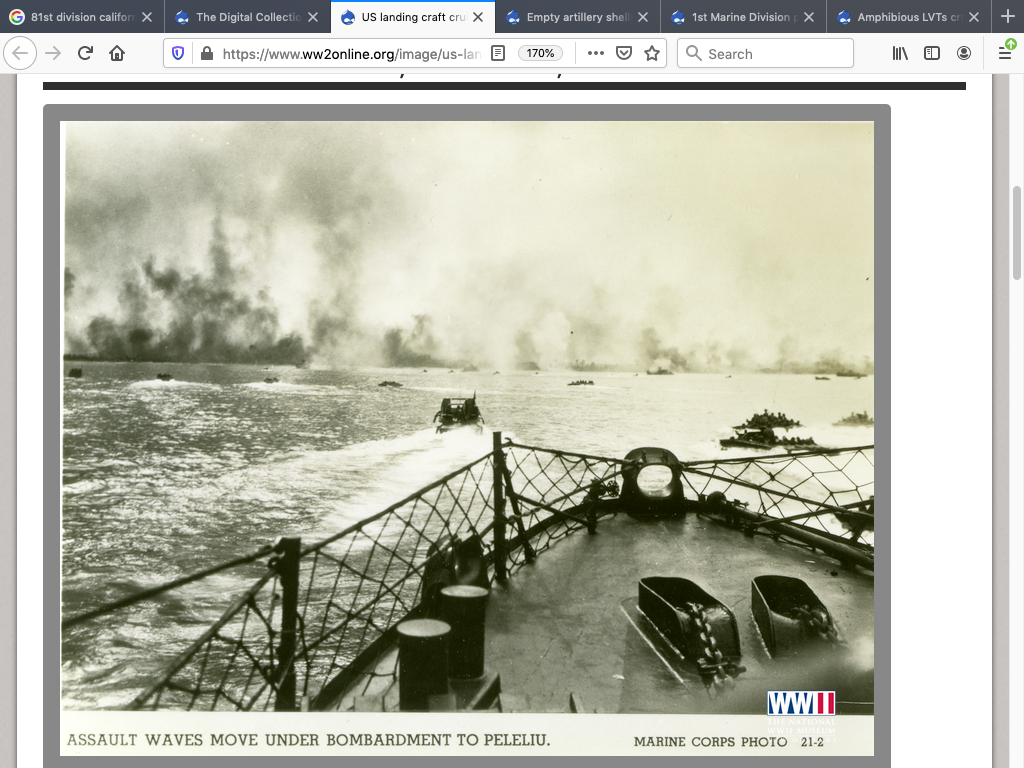View site security info via padlock
Image resolution: width=1024 pixels, height=768 pixels.
[x=206, y=54]
